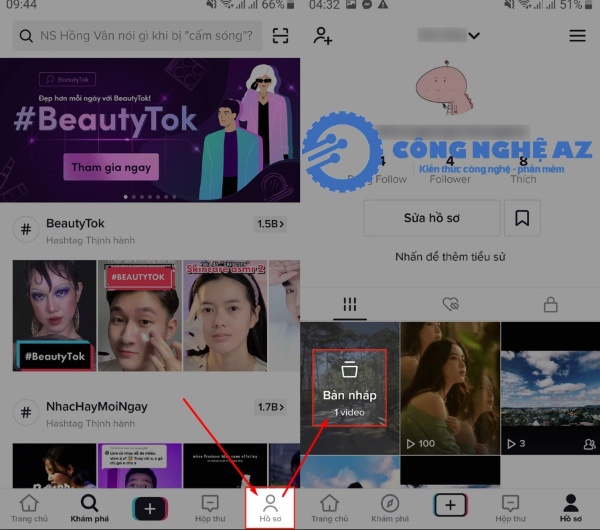This screenshot has height=530, width=600.
Task: Tap 'Nhấn để thêm tiểu sử' text
Action: [x=450, y=257]
